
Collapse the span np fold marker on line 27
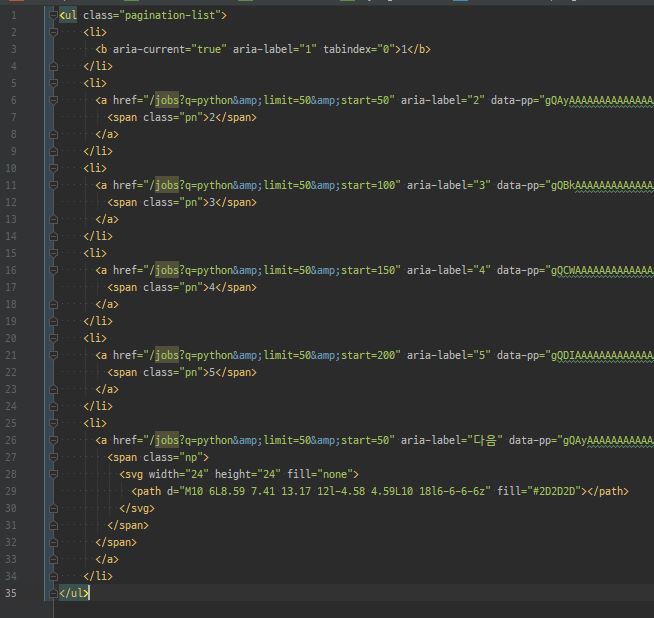point(53,457)
